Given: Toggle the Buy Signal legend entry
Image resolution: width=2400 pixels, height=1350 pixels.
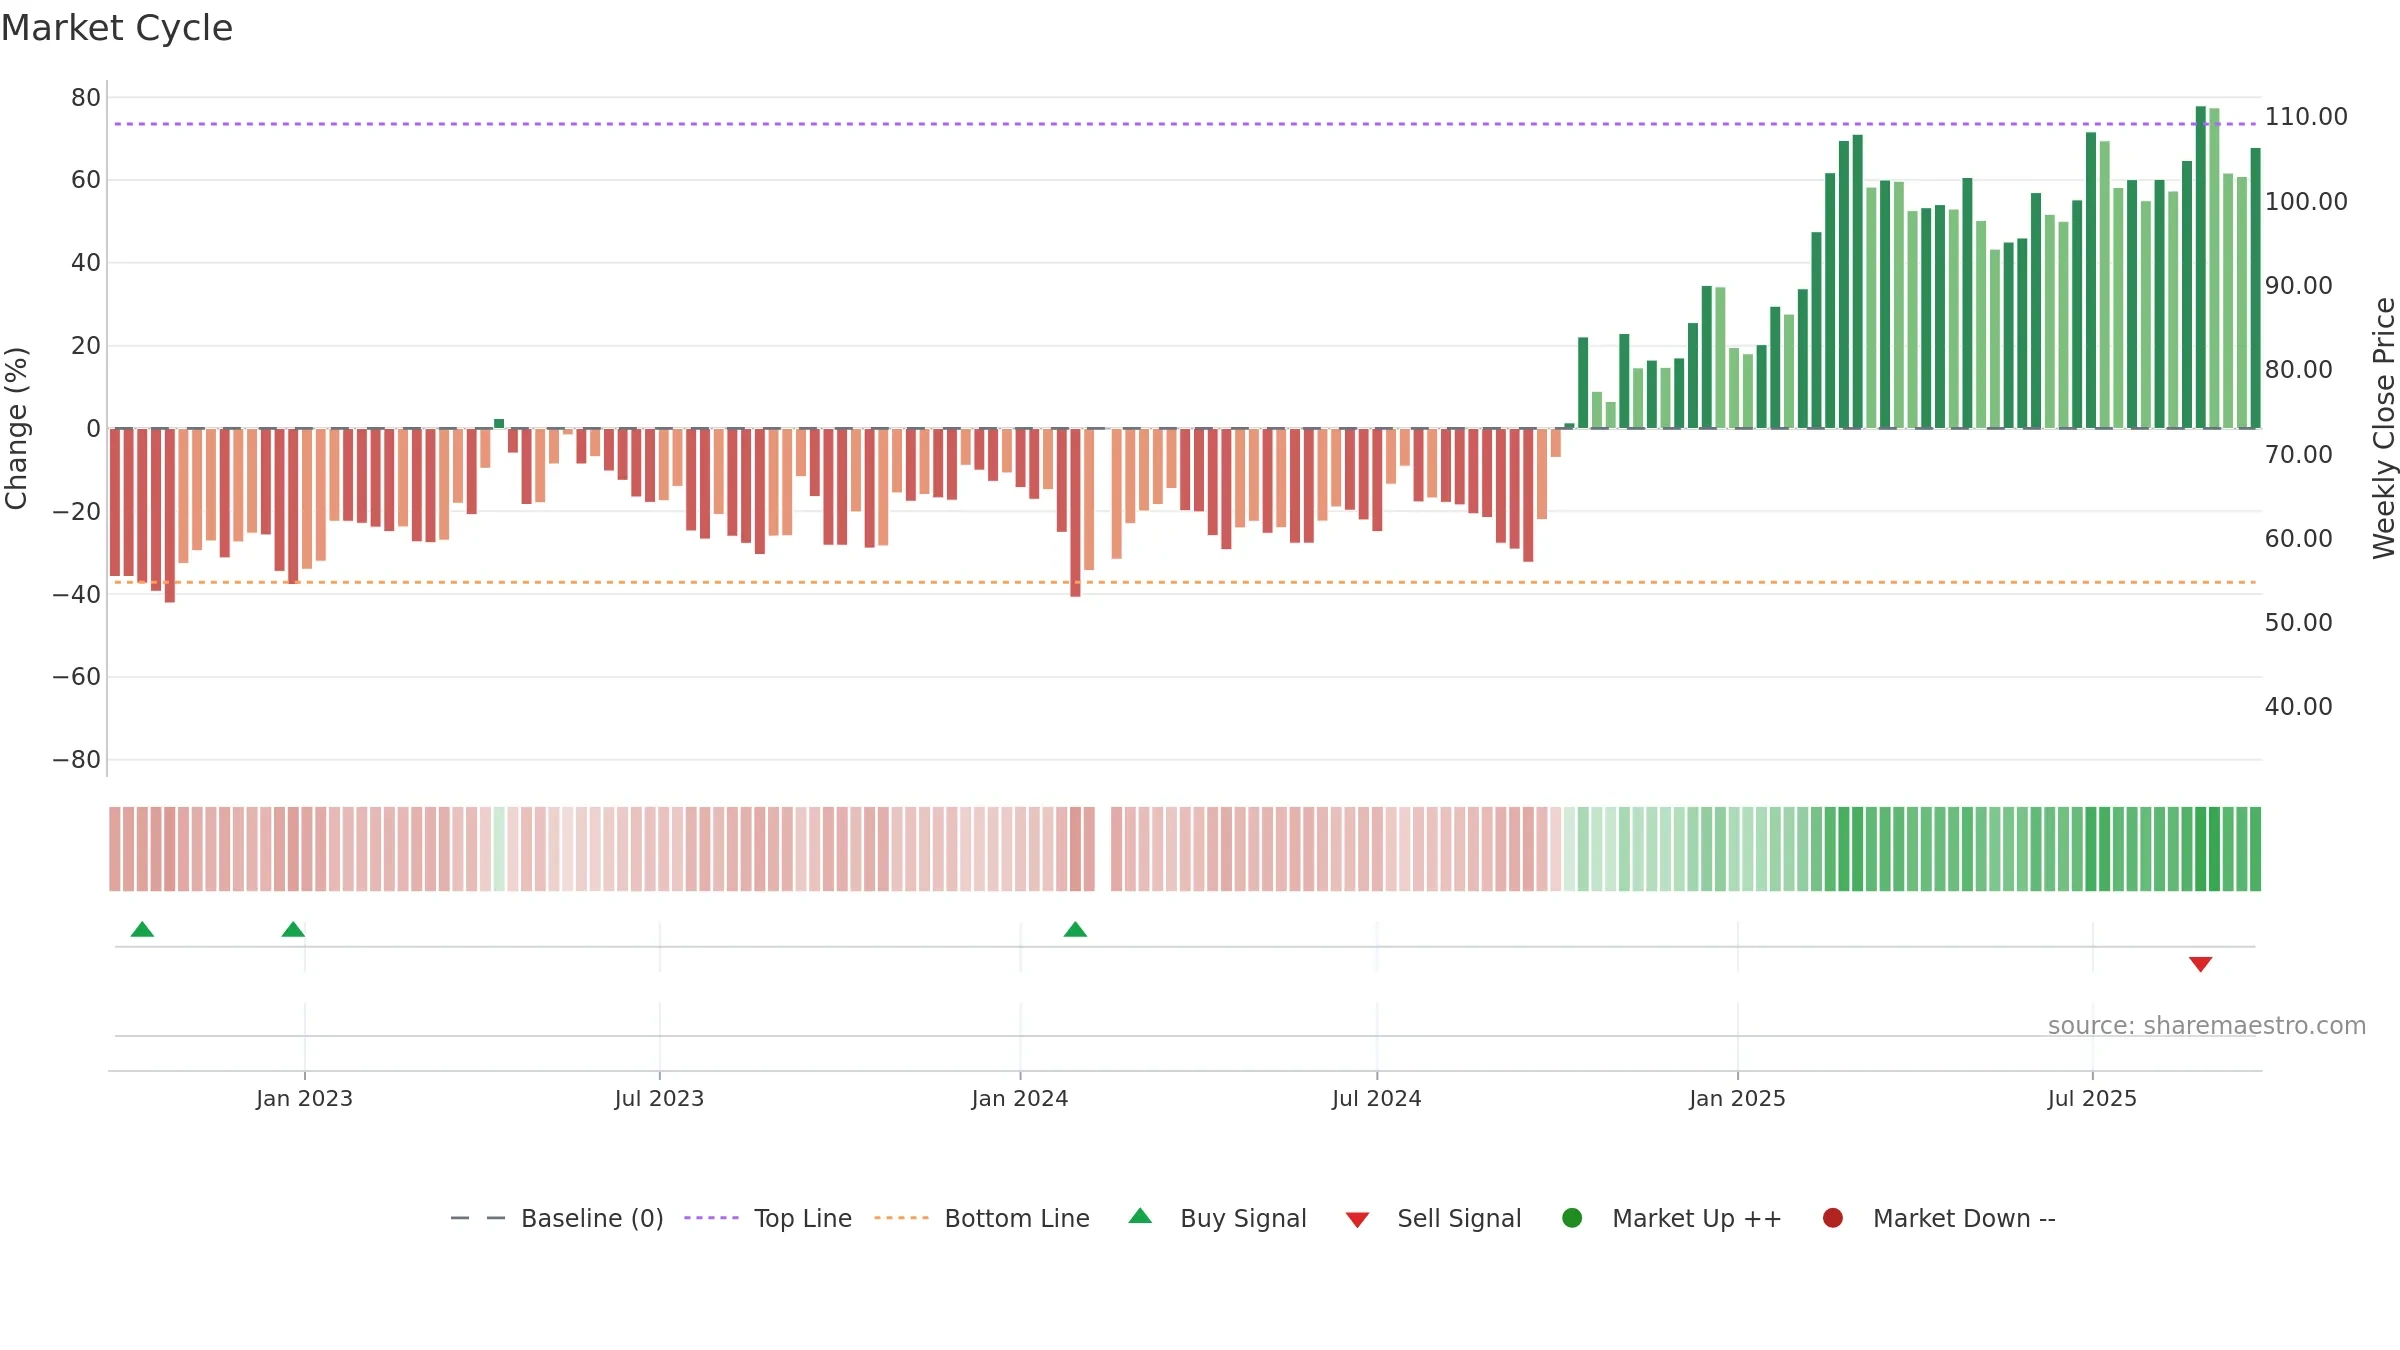Looking at the screenshot, I should tap(1217, 1218).
